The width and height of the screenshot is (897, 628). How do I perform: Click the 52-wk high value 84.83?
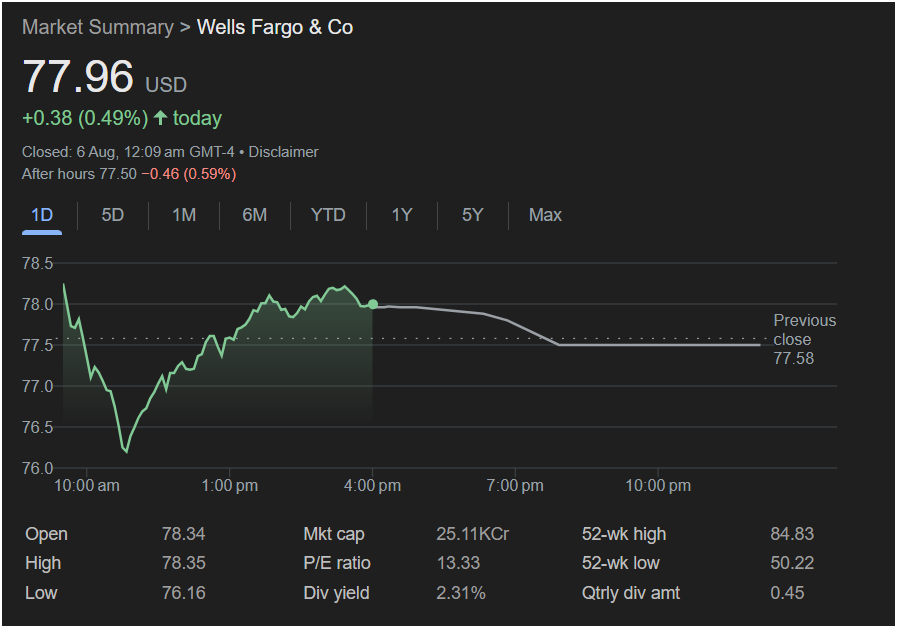point(786,534)
